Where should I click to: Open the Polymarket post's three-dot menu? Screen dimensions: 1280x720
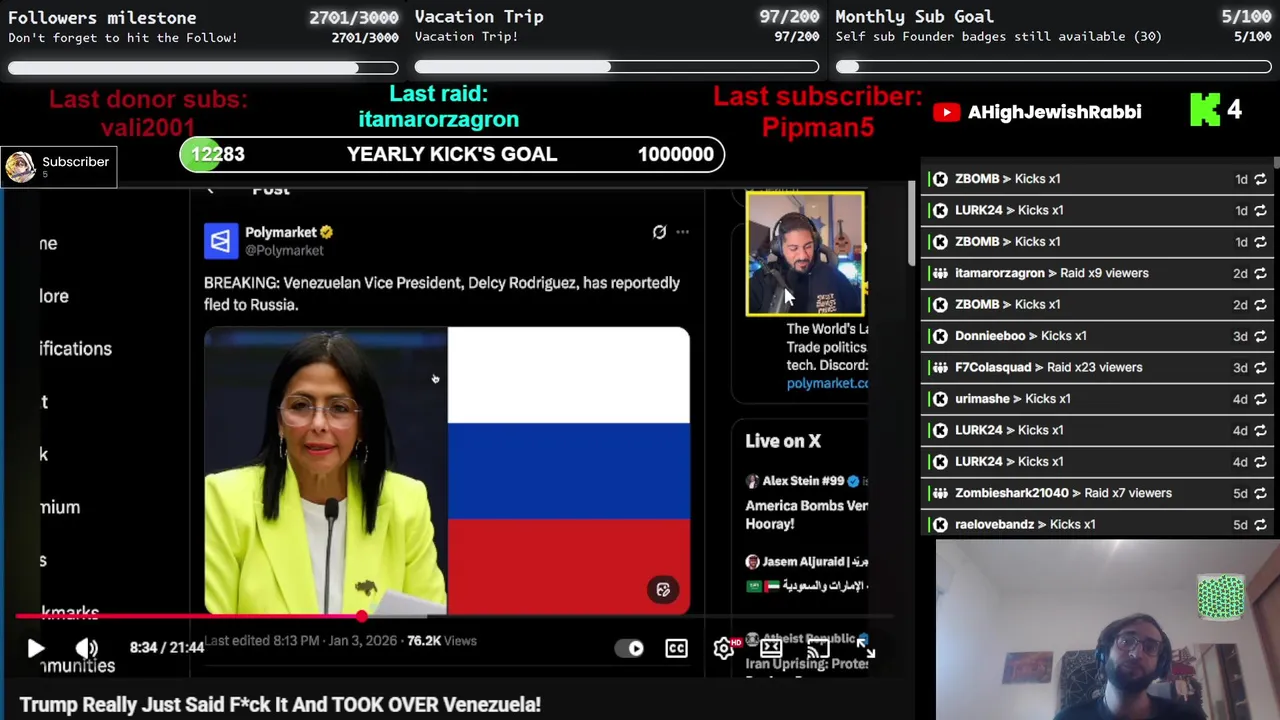(x=682, y=232)
